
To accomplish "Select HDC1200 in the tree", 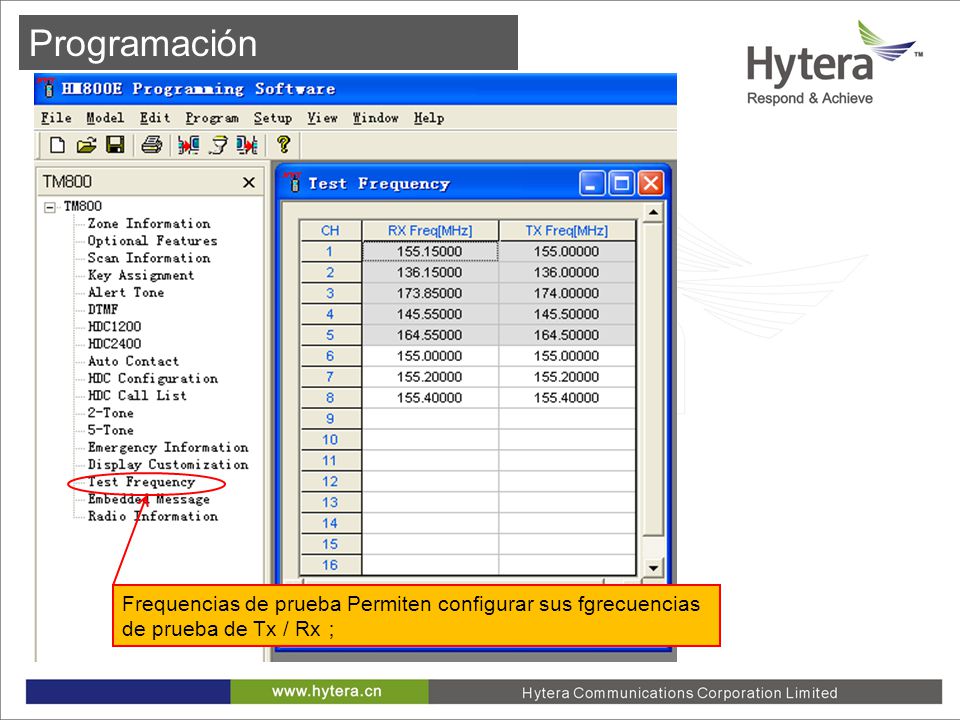I will [x=114, y=326].
